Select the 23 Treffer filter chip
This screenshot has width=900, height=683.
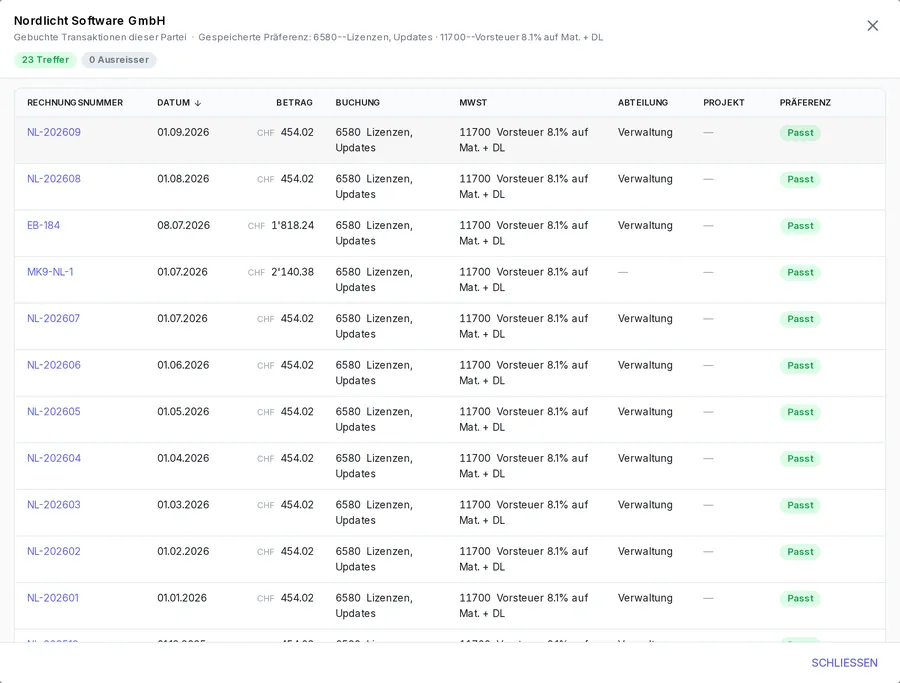[45, 60]
